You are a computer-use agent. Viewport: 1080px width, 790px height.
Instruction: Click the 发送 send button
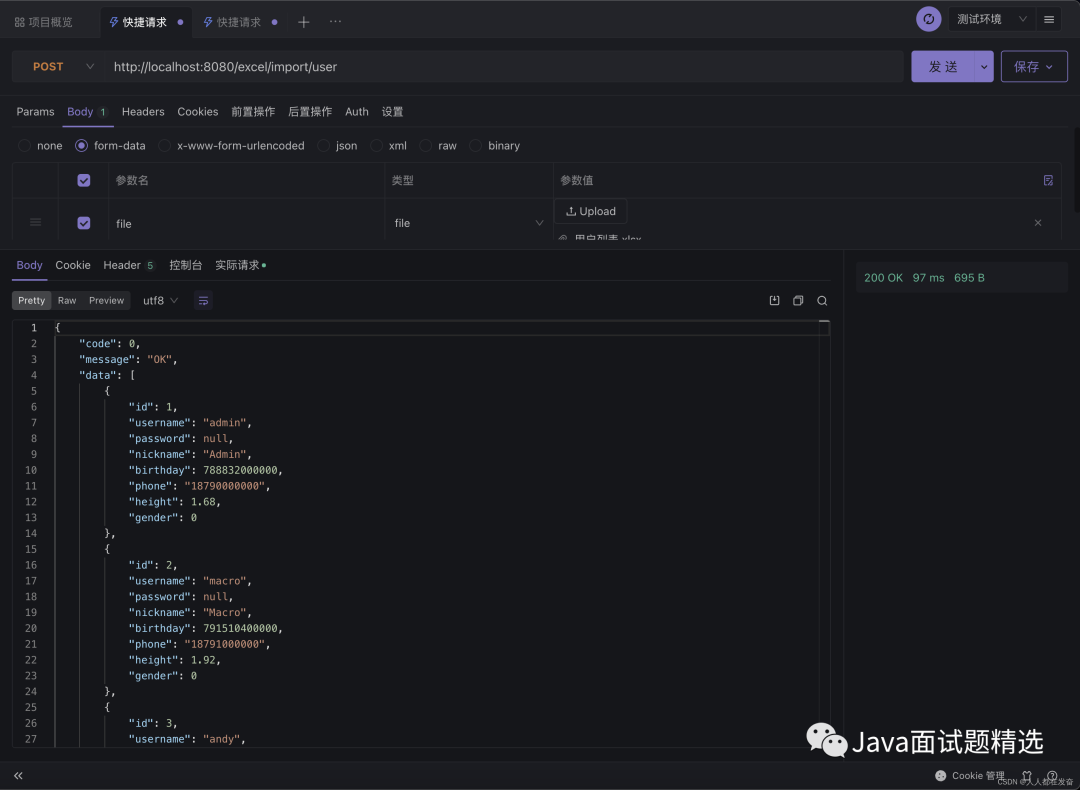942,67
